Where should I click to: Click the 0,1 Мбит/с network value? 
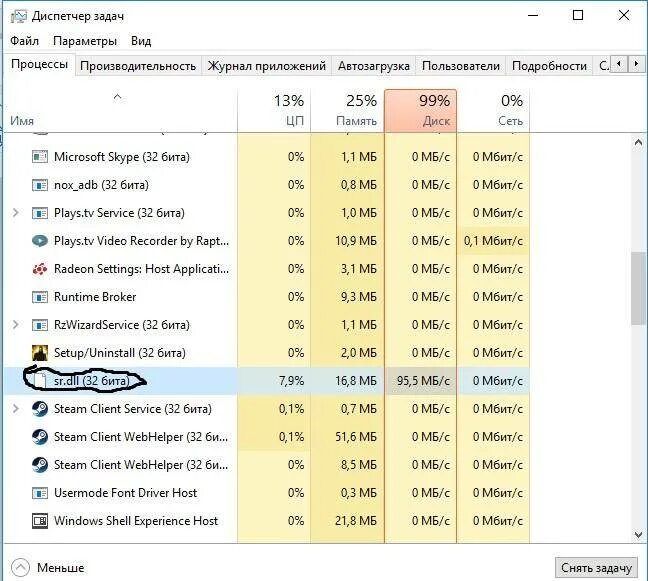click(493, 240)
